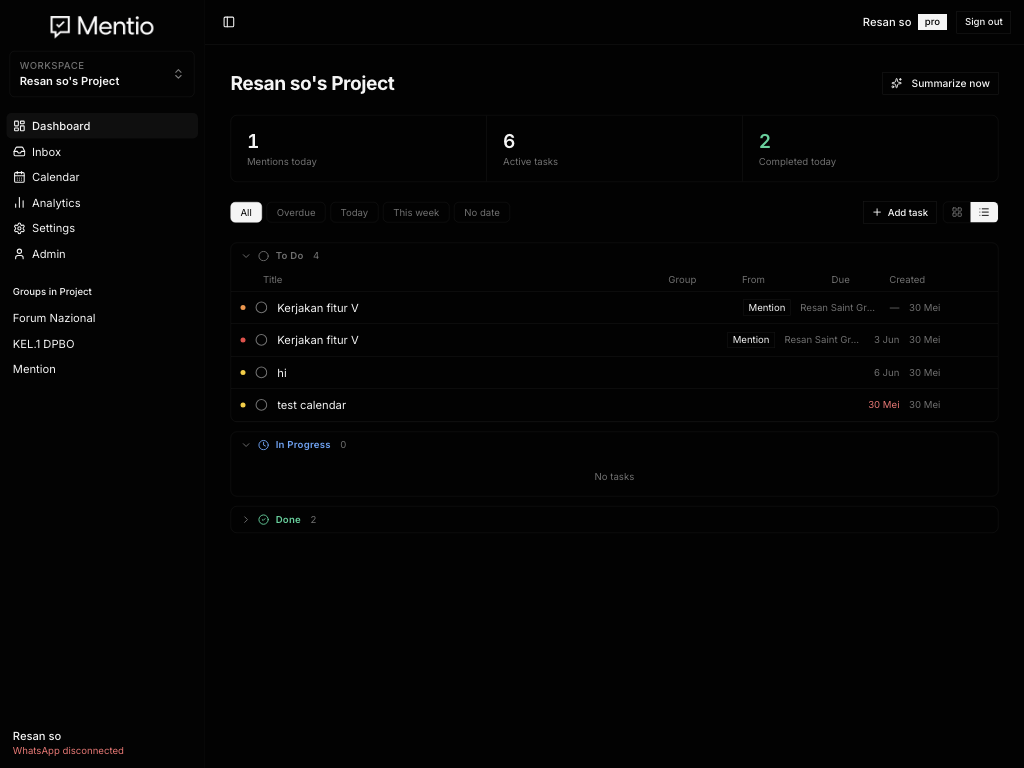Click the Active tasks stat card
This screenshot has height=768, width=1024.
(x=614, y=149)
